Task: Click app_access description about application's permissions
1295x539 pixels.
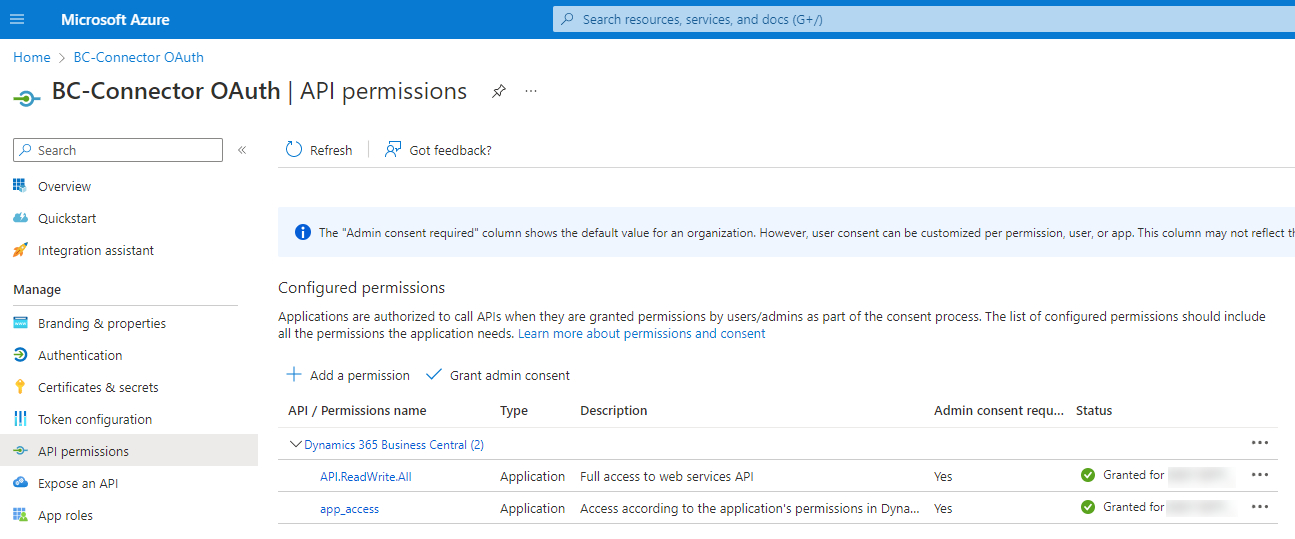Action: pos(750,508)
